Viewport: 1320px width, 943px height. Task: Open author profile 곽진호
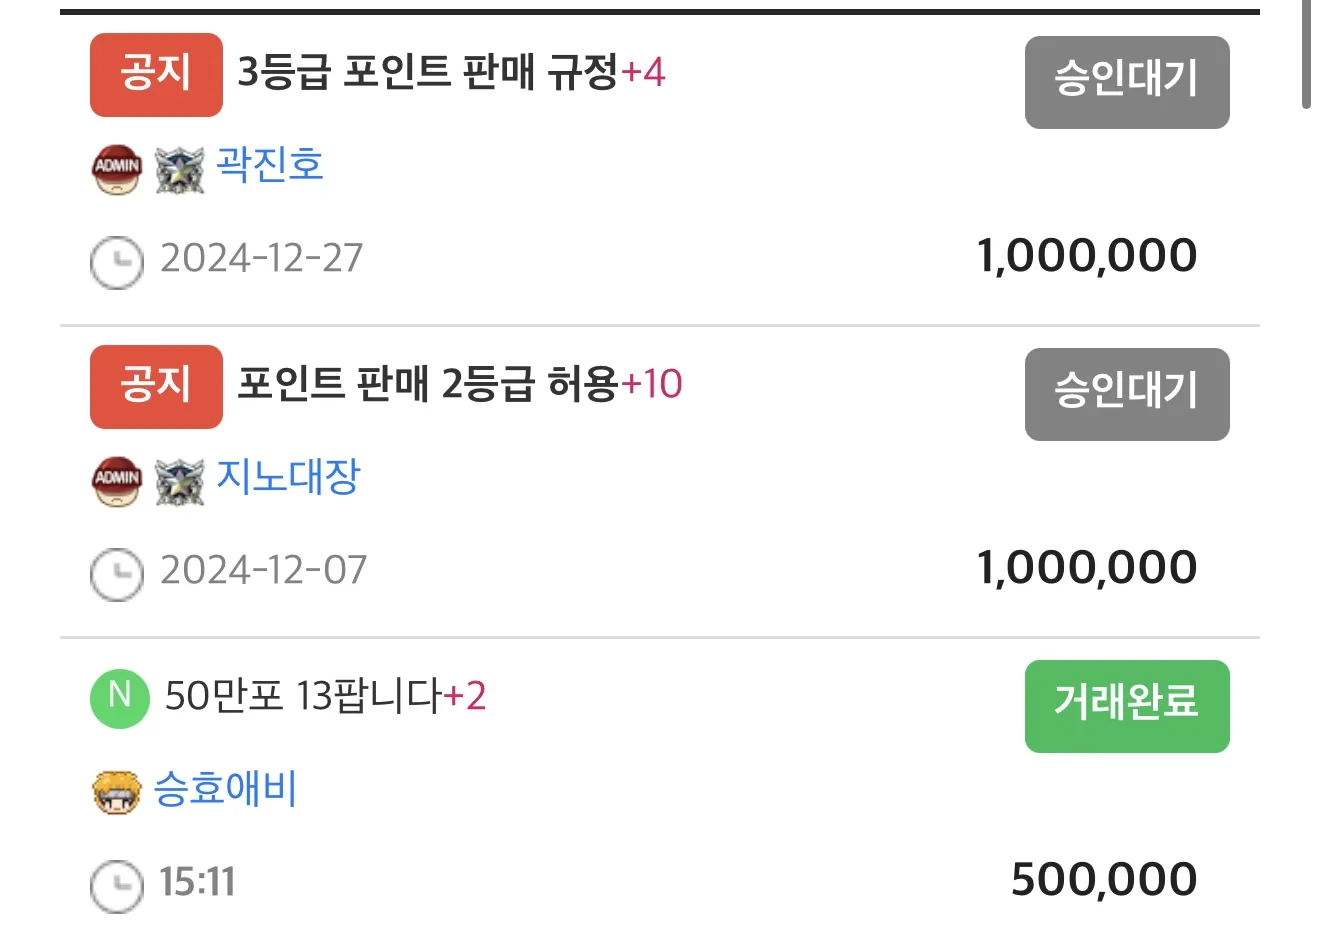coord(270,165)
